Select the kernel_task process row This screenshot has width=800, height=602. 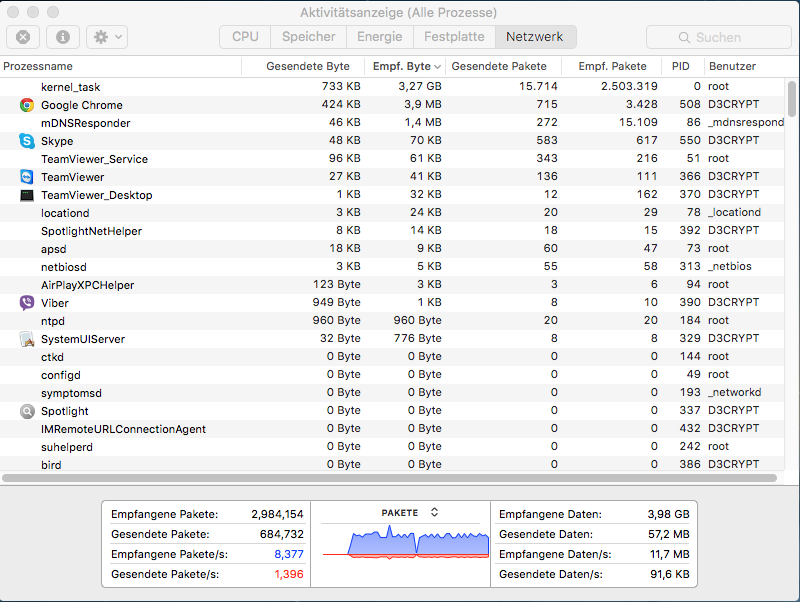[x=392, y=87]
